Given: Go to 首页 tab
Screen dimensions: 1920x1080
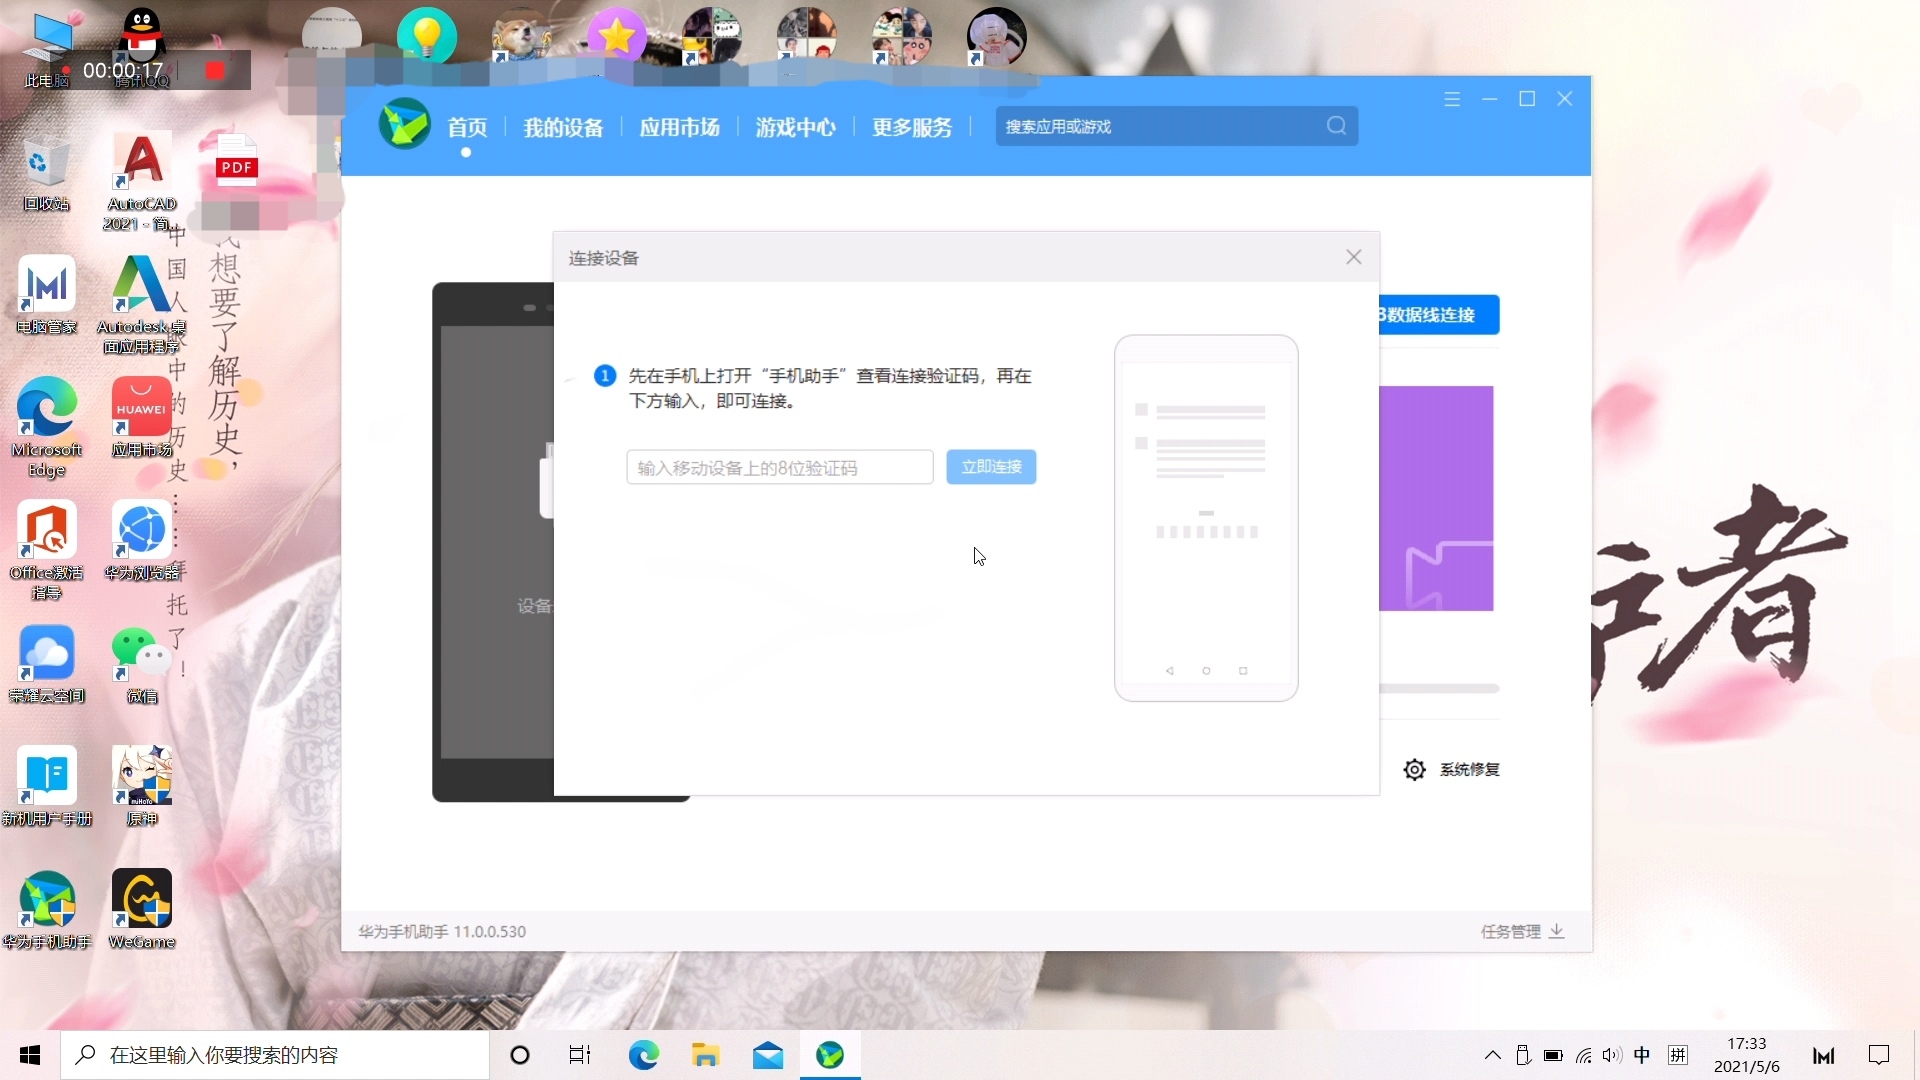Looking at the screenshot, I should pyautogui.click(x=467, y=127).
